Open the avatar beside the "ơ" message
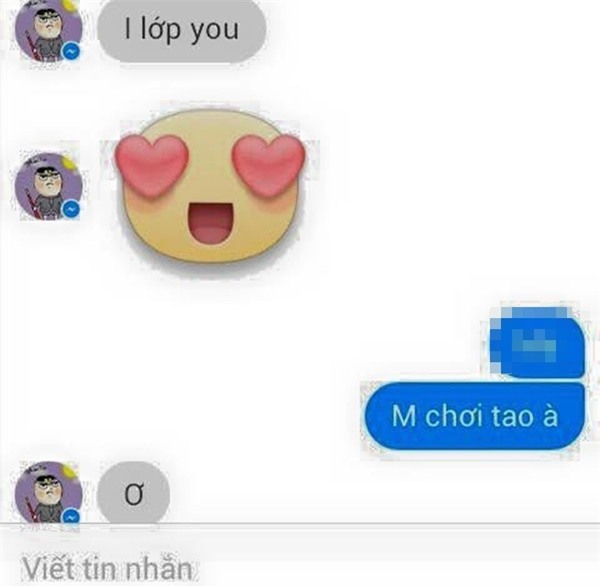Viewport: 600px width, 586px height. click(49, 493)
